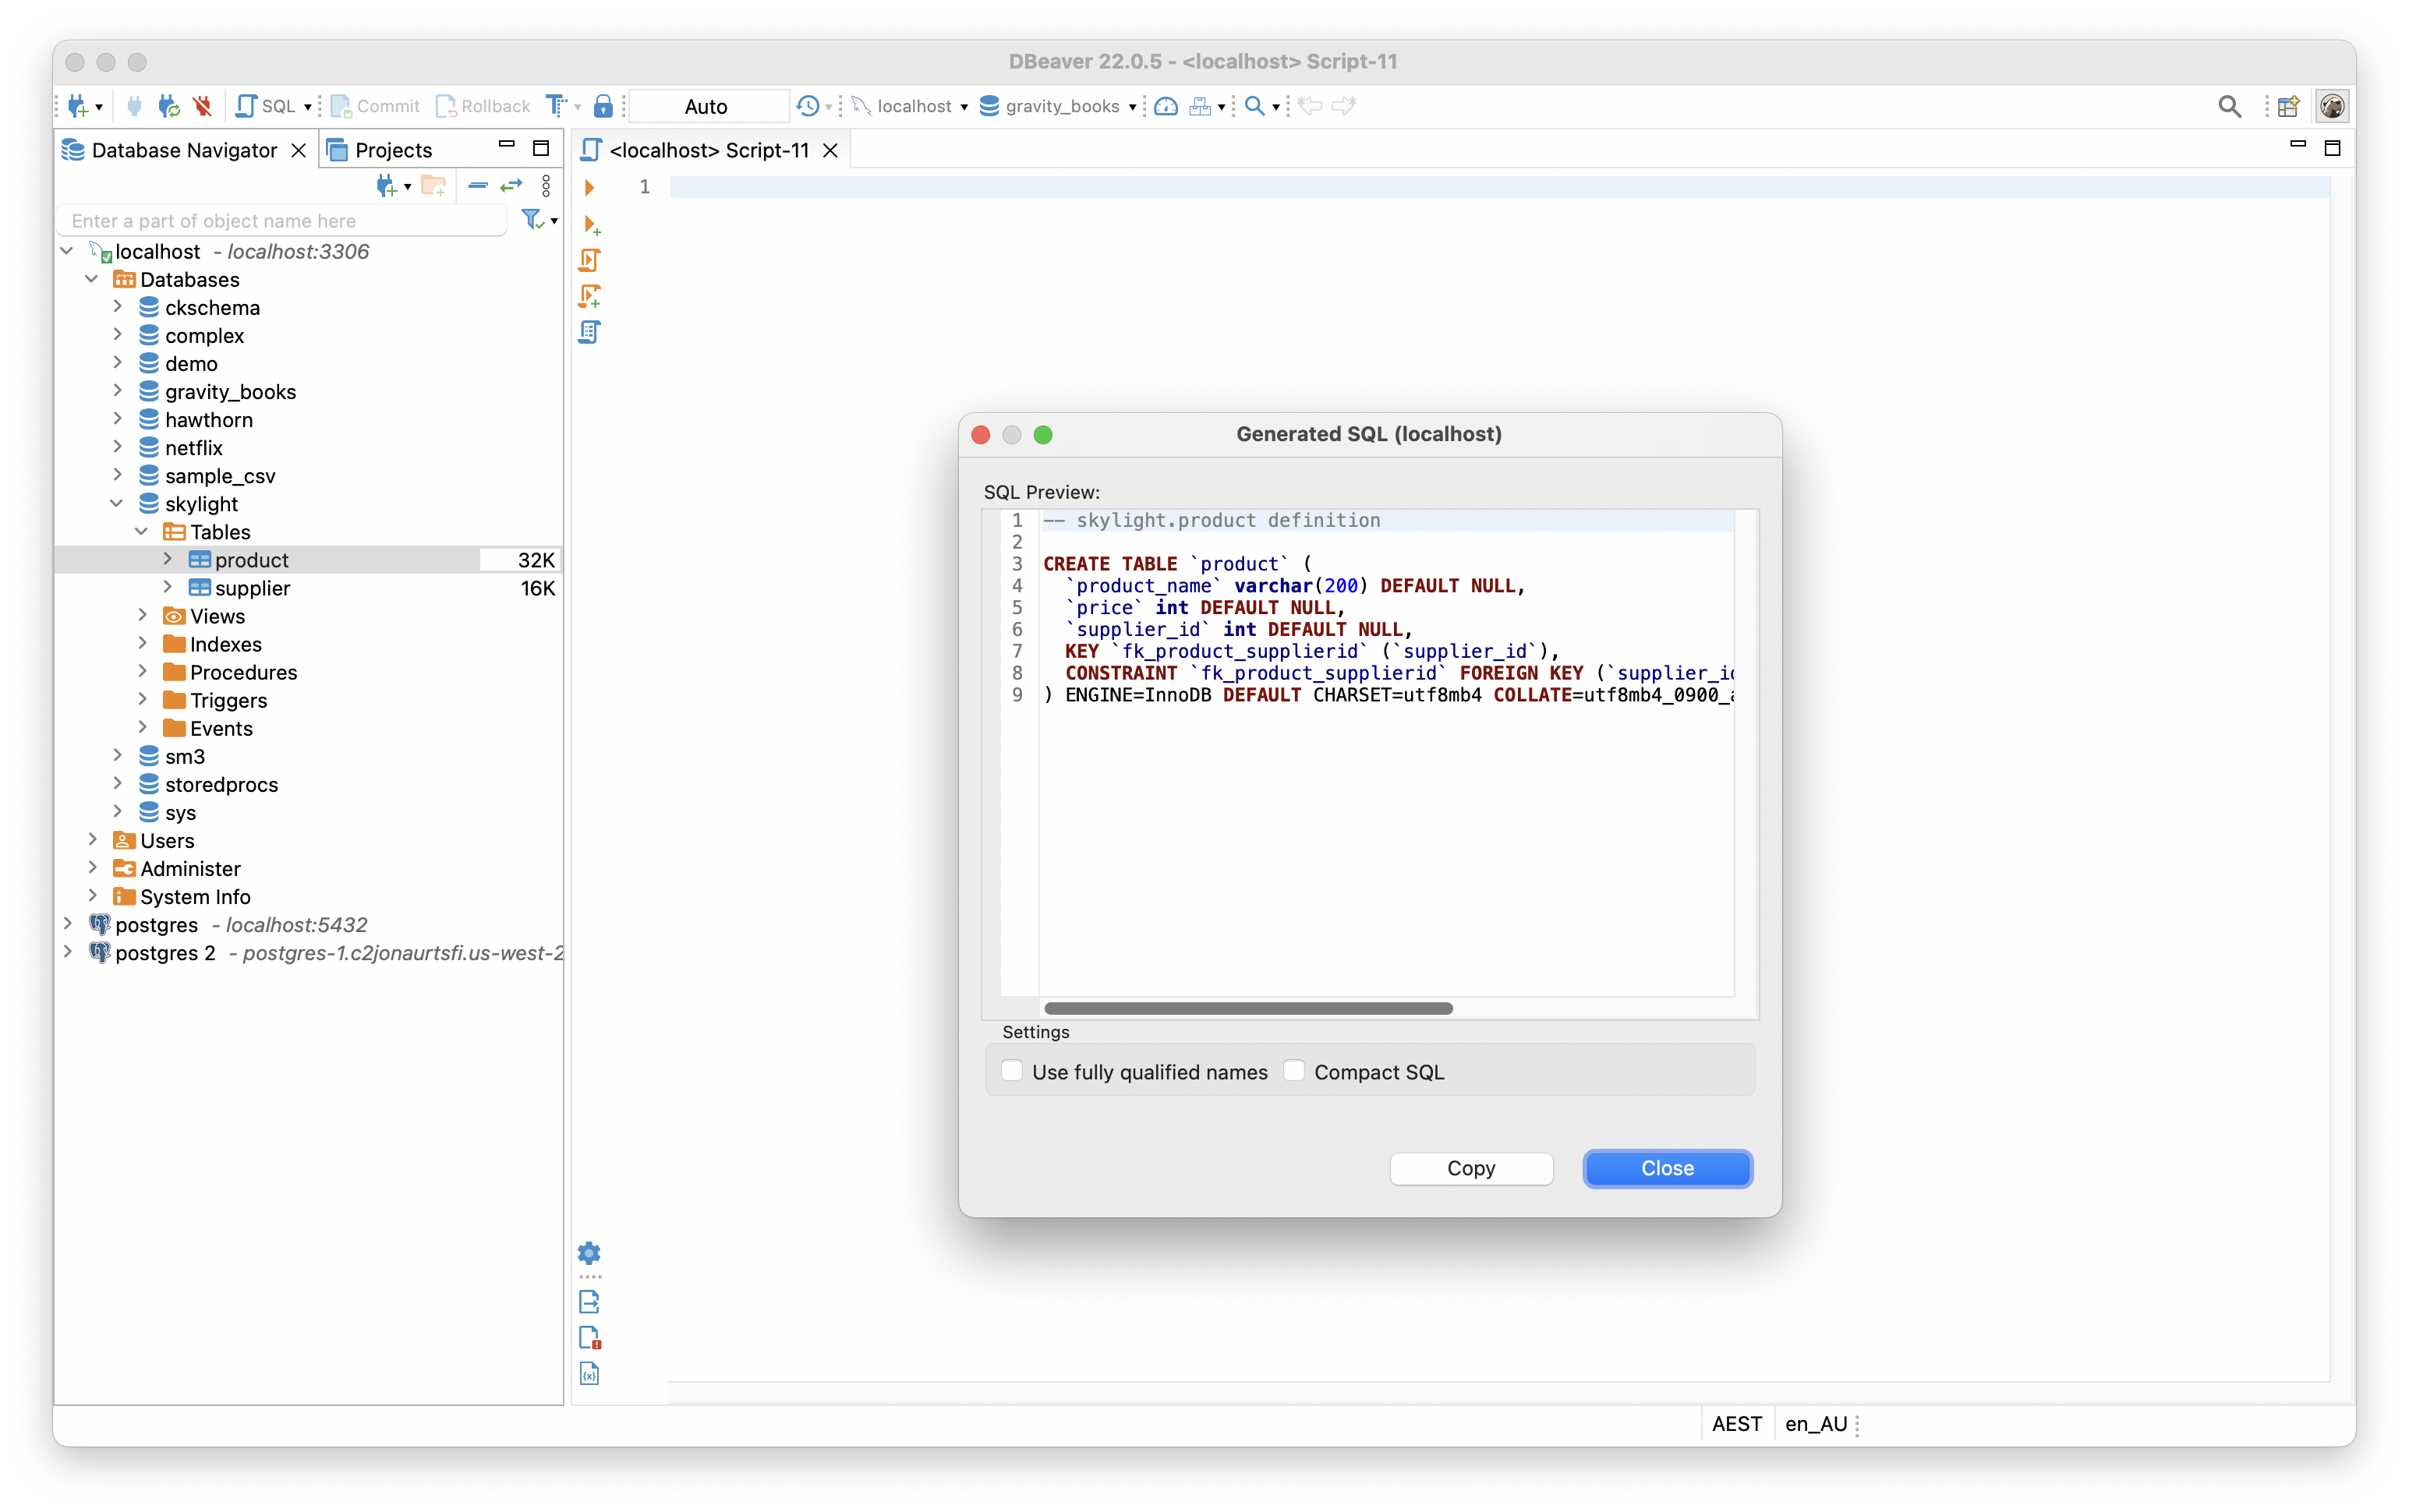The width and height of the screenshot is (2409, 1512).
Task: Click the Execute script icon in editor sidebar
Action: pyautogui.click(x=589, y=260)
